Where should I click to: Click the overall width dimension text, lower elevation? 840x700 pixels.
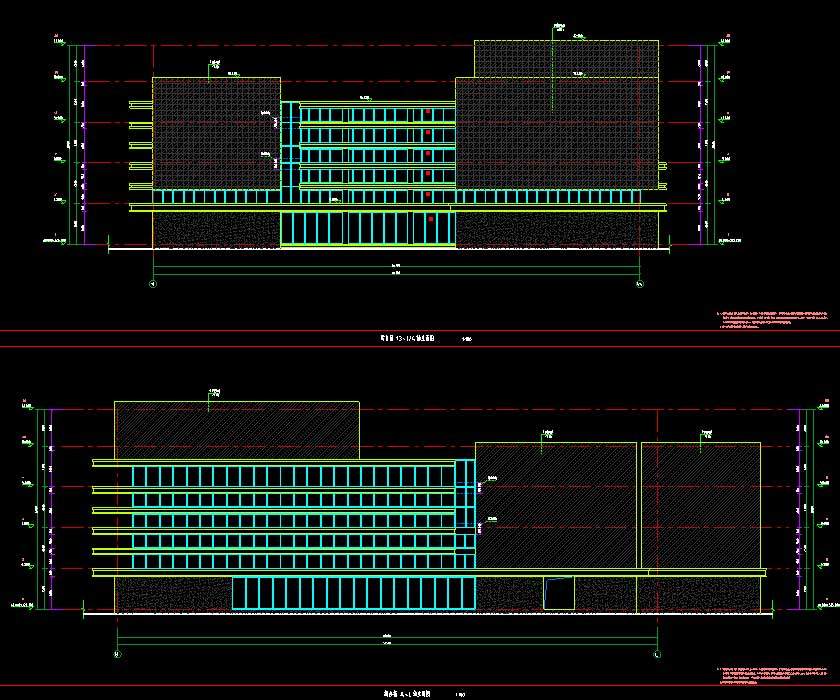[387, 643]
